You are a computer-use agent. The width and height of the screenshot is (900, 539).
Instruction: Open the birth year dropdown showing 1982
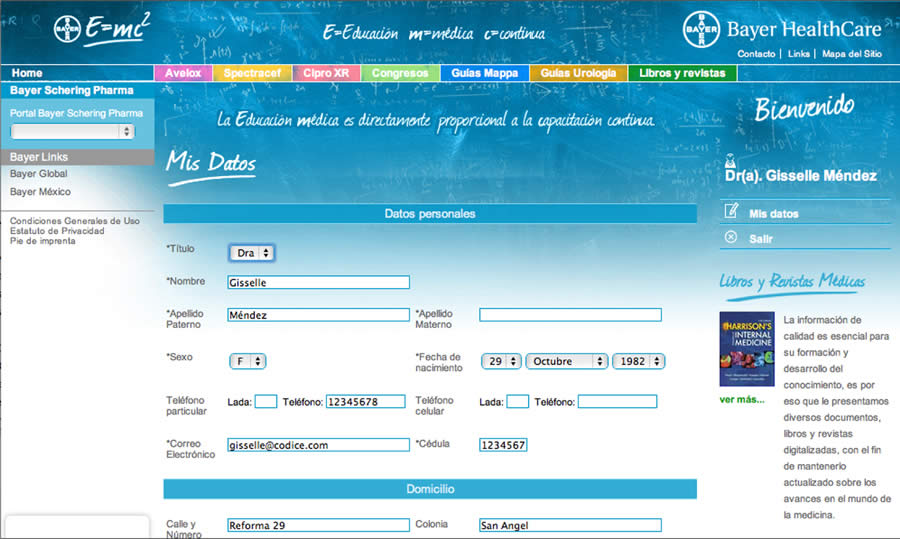[638, 361]
